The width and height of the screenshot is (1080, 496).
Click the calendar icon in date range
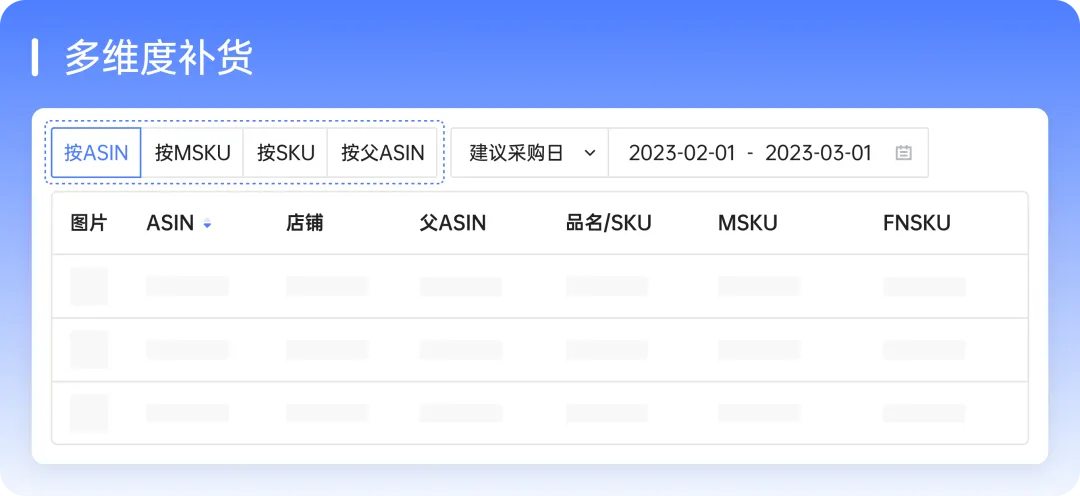[x=904, y=152]
